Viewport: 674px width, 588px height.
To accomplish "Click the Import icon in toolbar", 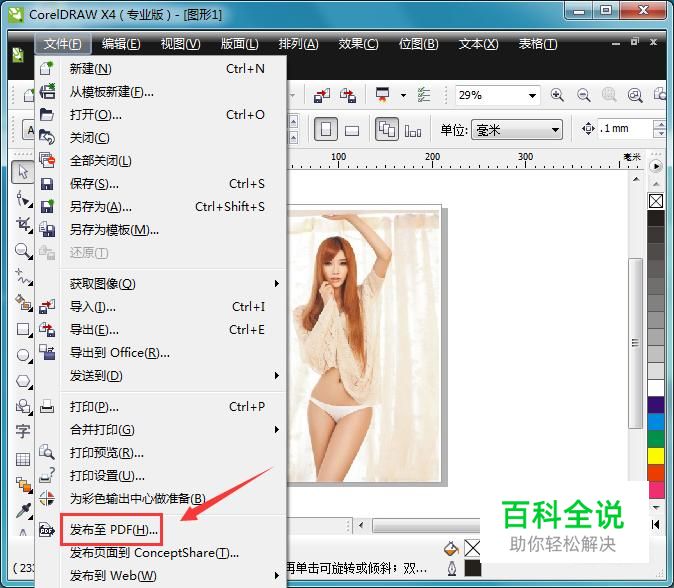I will [322, 95].
